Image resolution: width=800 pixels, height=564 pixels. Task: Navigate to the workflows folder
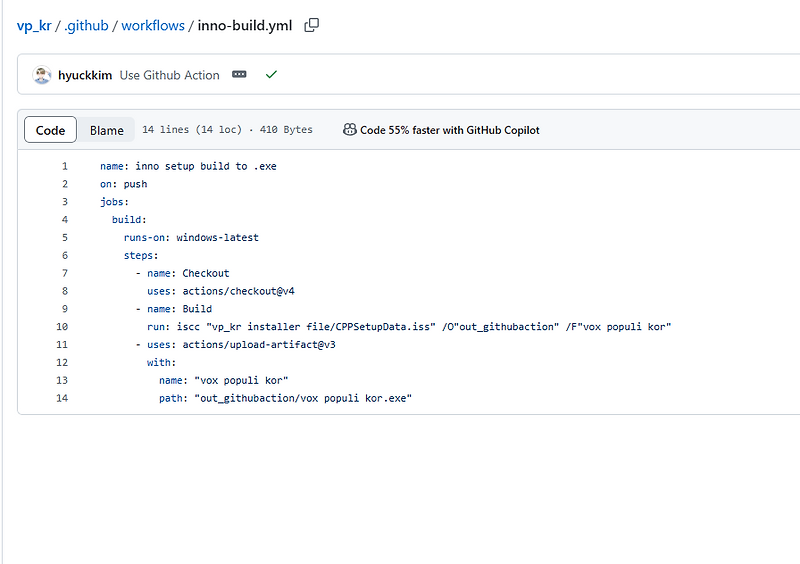[x=153, y=26]
